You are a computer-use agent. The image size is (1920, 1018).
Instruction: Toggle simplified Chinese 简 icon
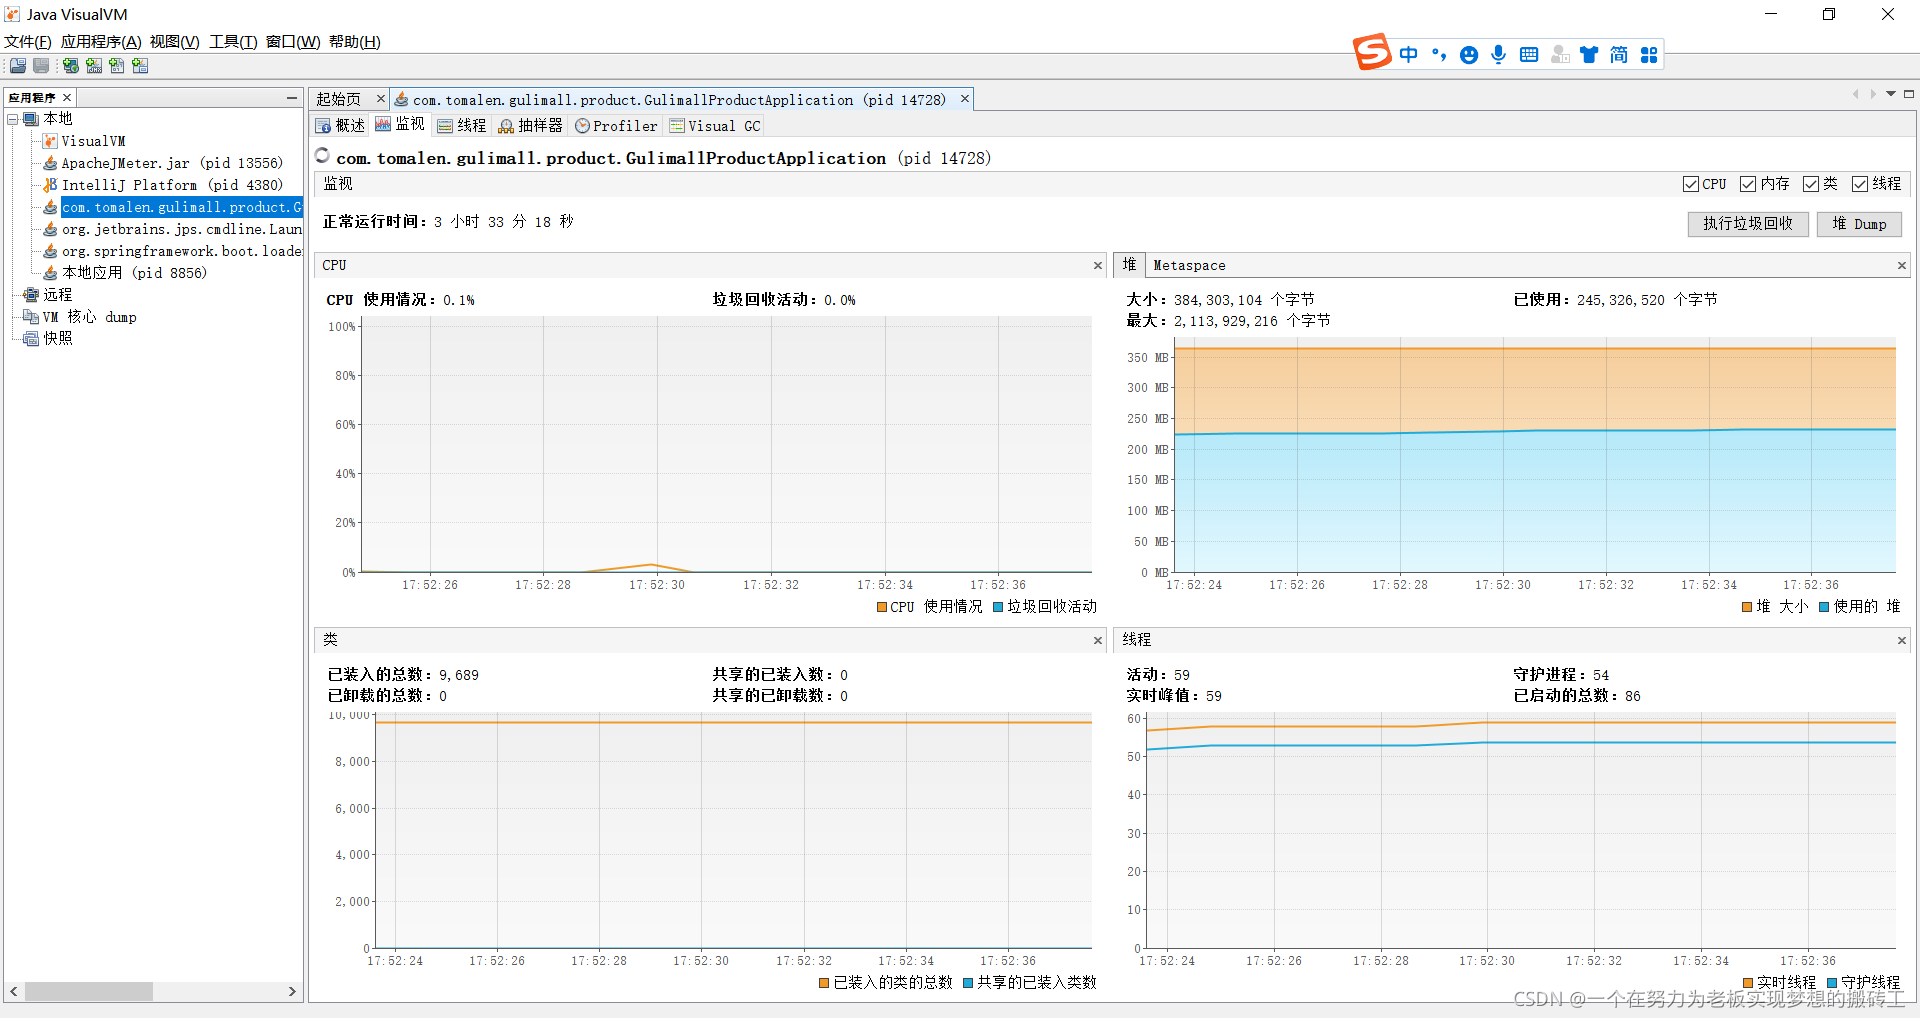tap(1619, 55)
